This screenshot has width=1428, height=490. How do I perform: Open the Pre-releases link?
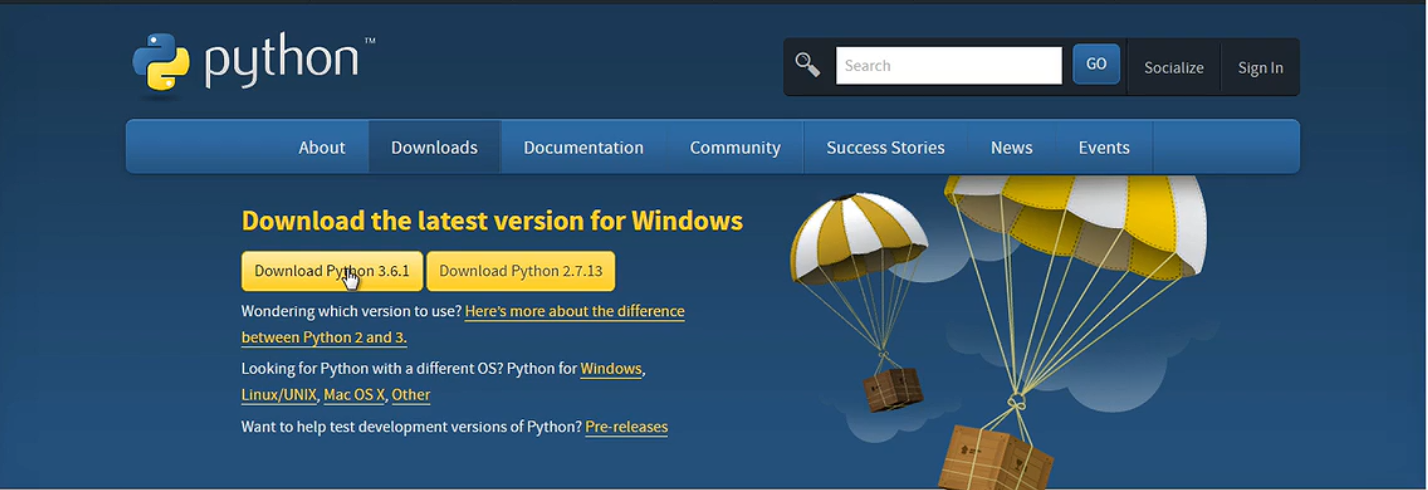[626, 427]
